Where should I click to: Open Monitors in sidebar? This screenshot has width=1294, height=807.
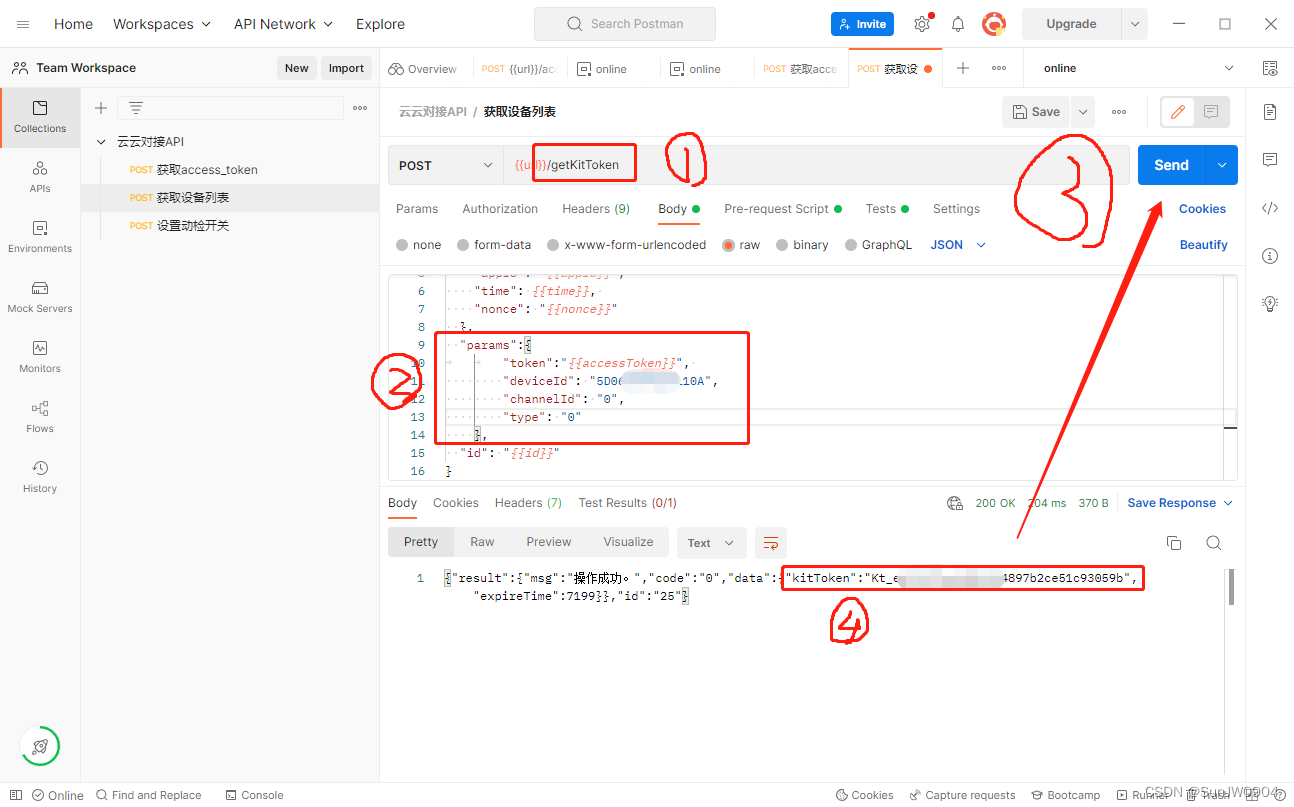click(40, 357)
